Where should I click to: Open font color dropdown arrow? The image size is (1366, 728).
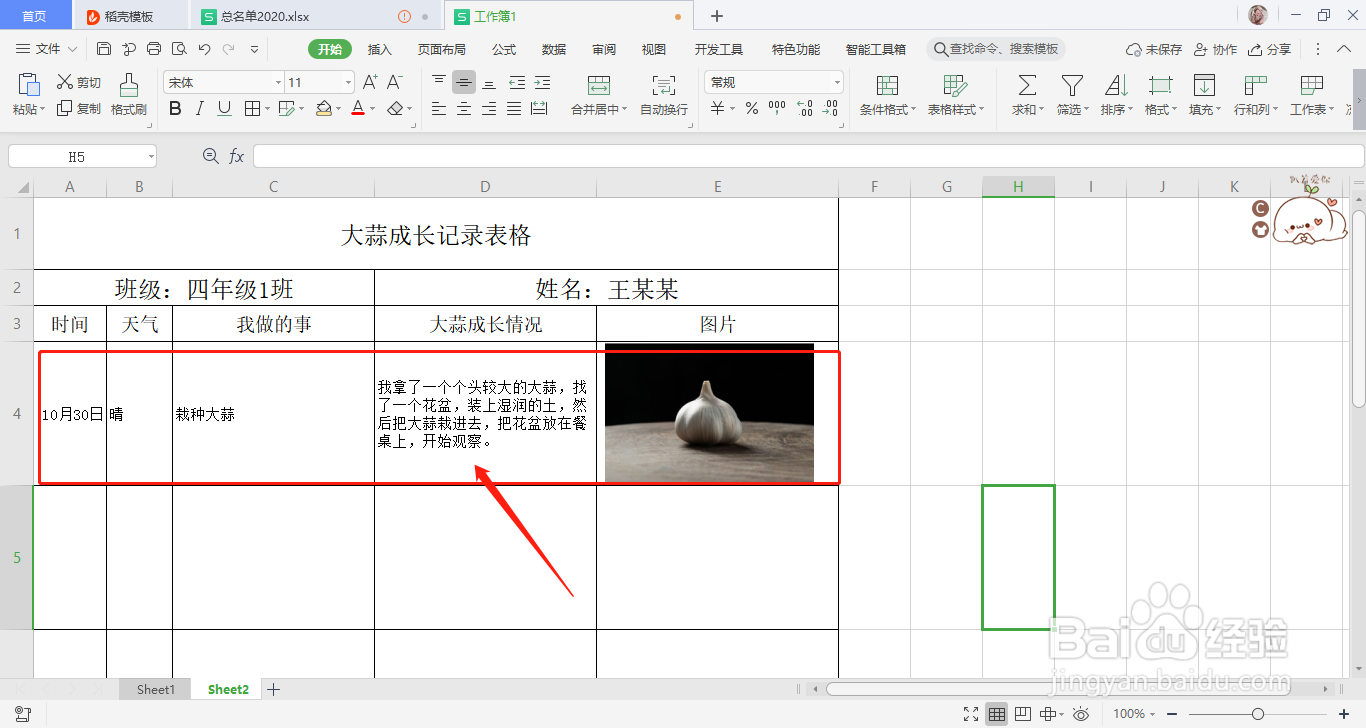[x=373, y=108]
